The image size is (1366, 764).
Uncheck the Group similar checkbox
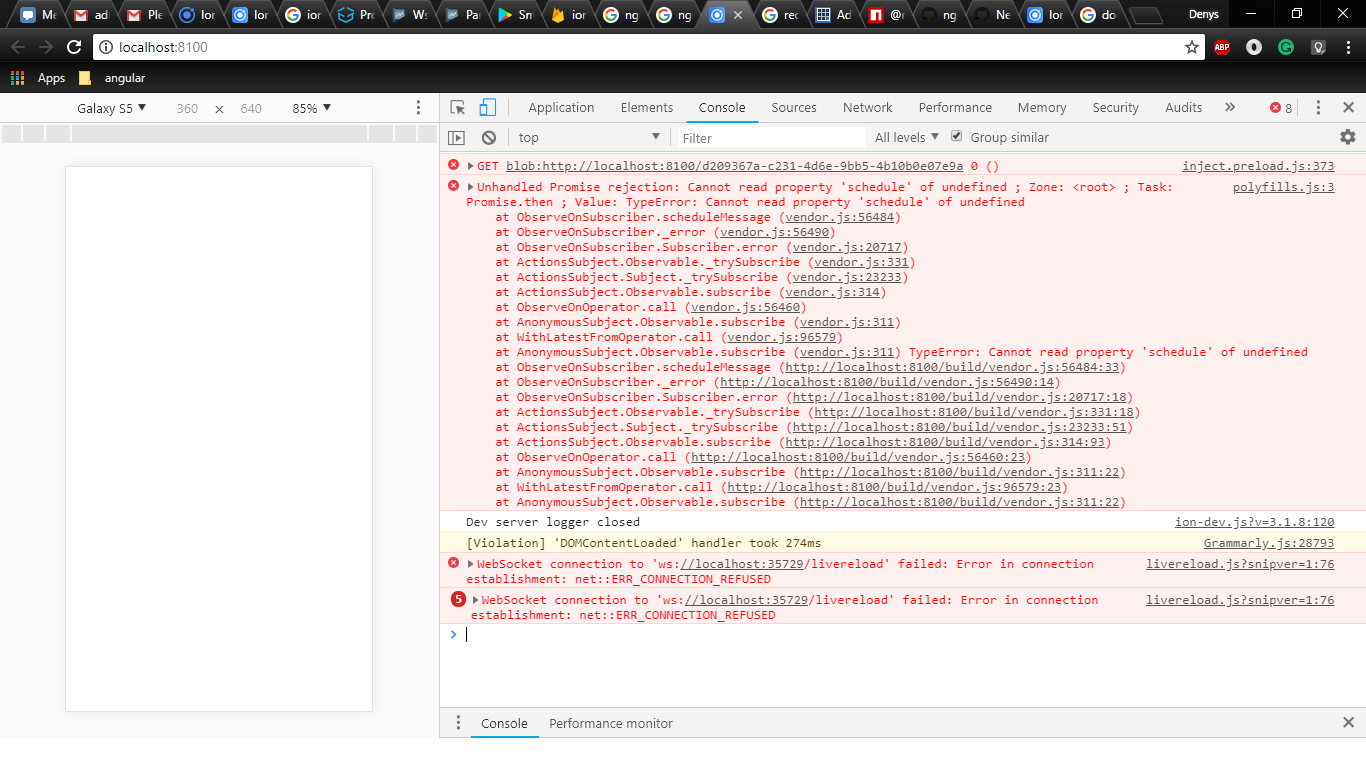coord(956,136)
